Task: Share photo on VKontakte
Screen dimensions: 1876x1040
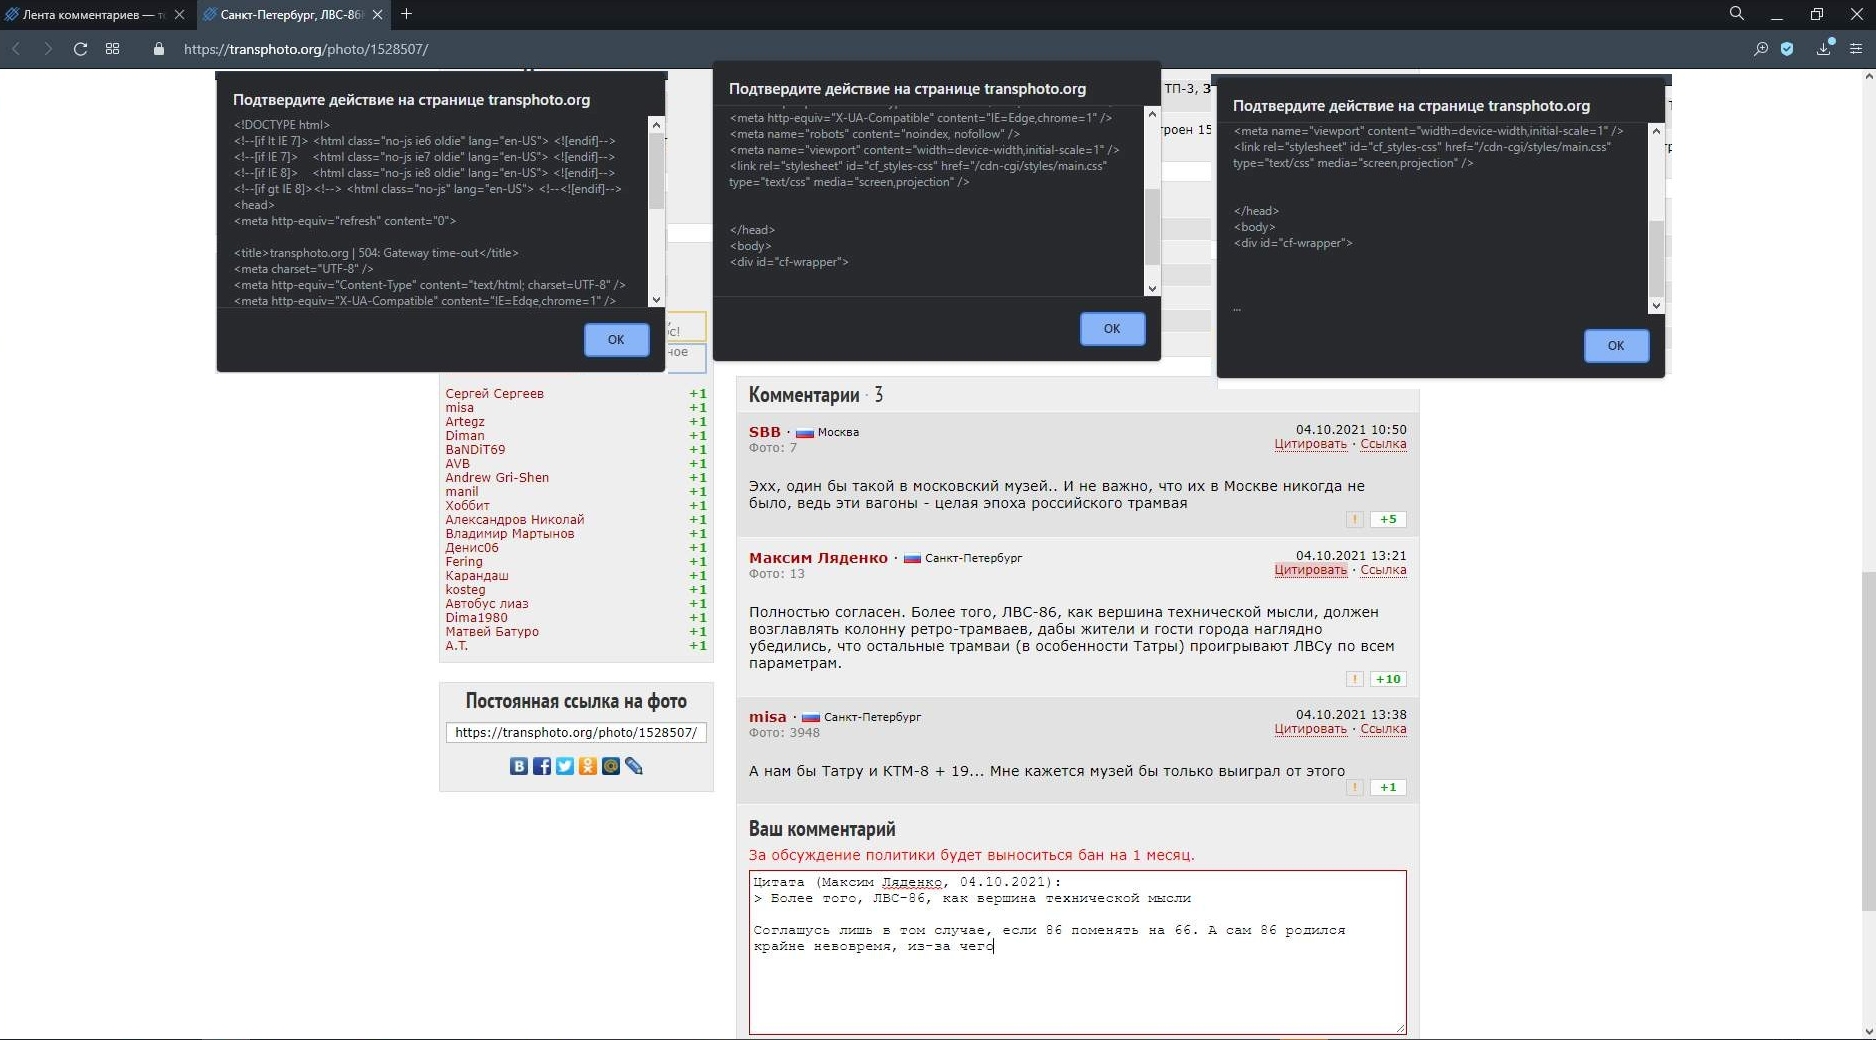Action: (518, 766)
